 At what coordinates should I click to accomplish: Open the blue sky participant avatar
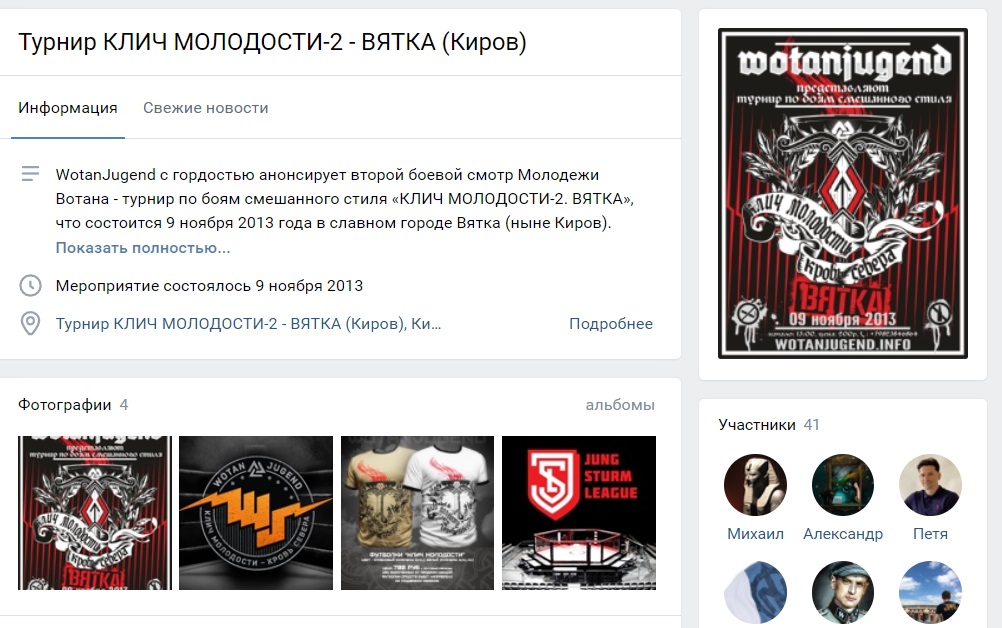(x=930, y=592)
